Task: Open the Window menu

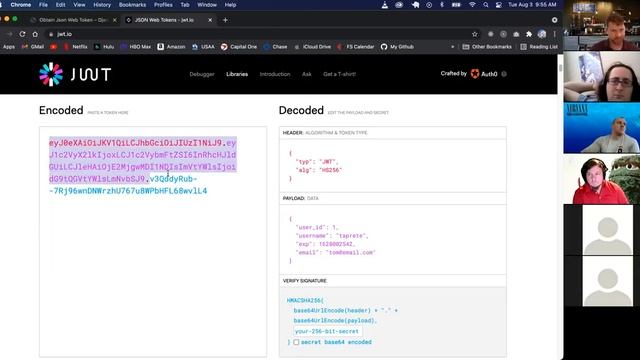Action: click(207, 5)
